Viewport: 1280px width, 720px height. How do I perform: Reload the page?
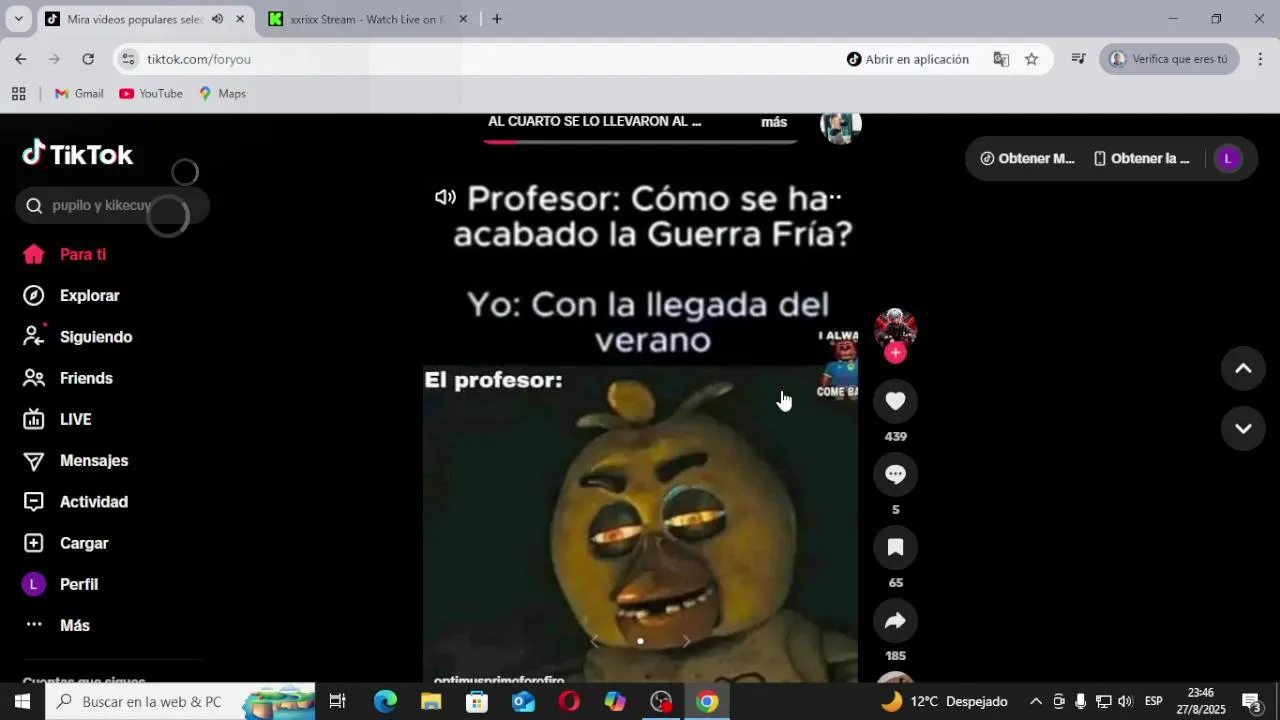[x=88, y=59]
